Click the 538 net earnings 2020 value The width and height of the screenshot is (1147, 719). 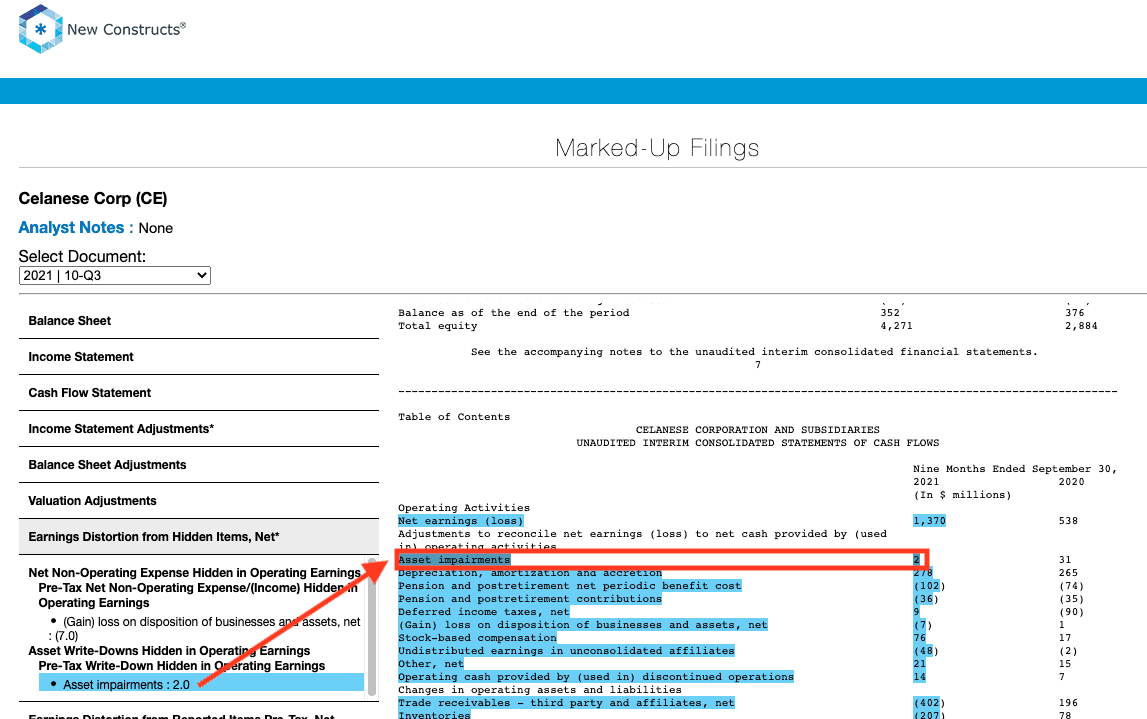point(1068,521)
